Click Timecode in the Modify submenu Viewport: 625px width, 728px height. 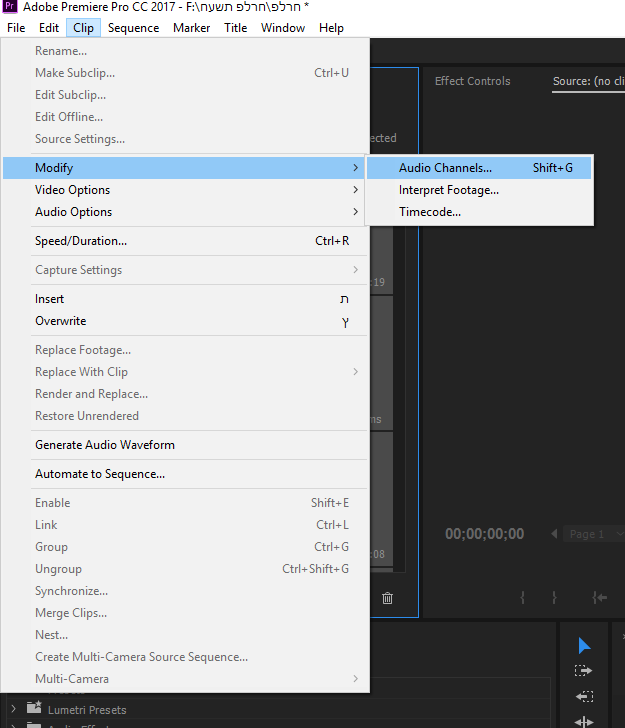(430, 212)
